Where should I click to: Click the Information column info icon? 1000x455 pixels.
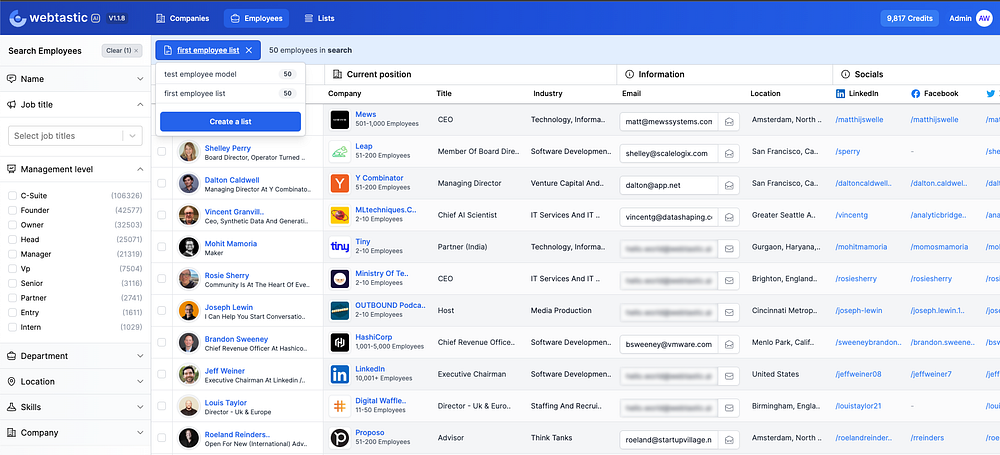click(629, 74)
